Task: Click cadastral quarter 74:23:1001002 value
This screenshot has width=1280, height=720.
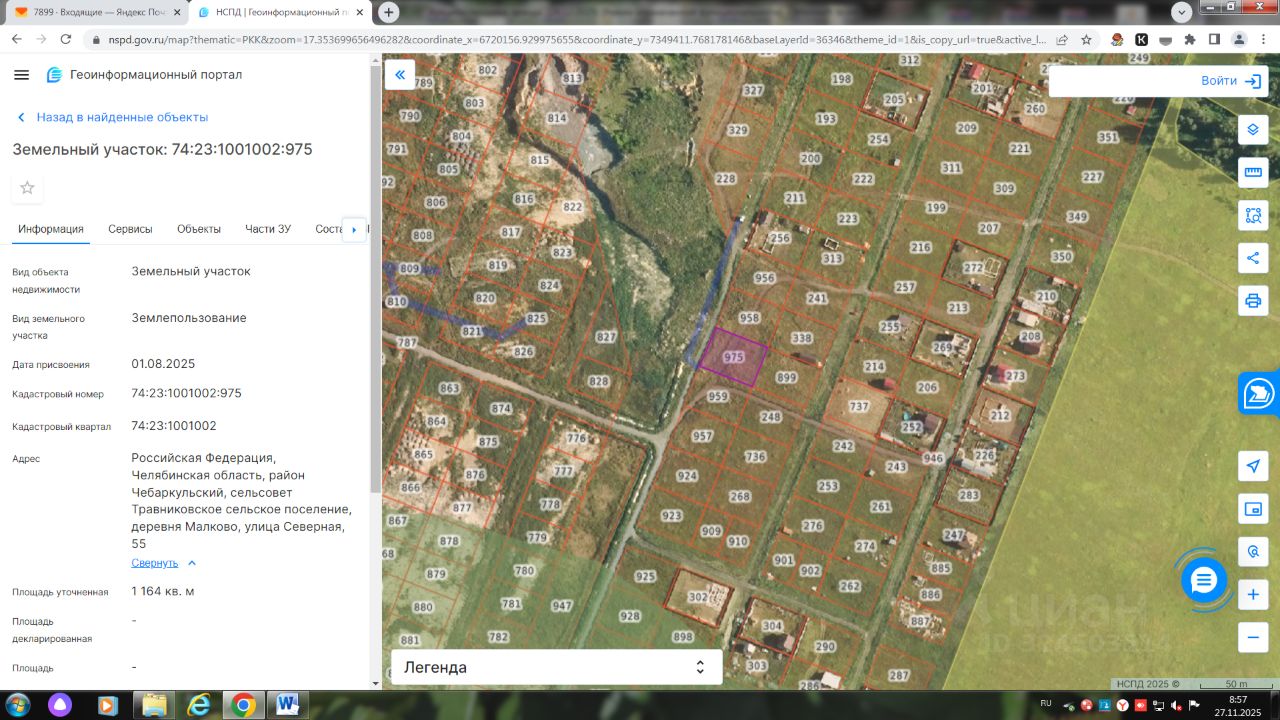Action: 174,426
